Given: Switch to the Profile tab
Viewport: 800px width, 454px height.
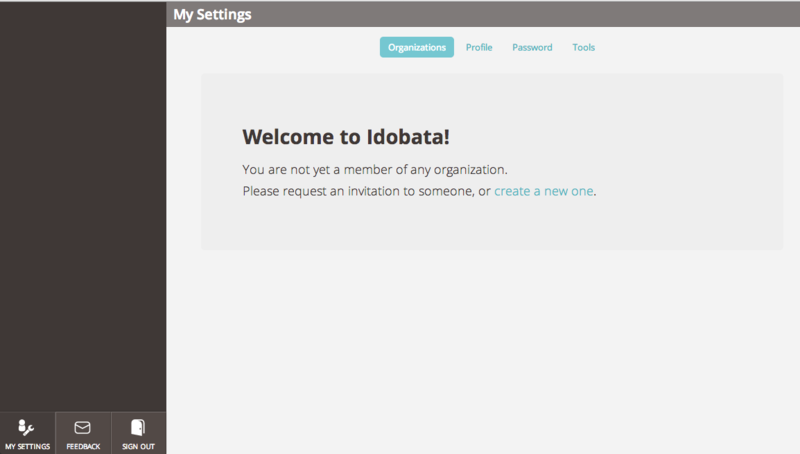Looking at the screenshot, I should tap(479, 47).
